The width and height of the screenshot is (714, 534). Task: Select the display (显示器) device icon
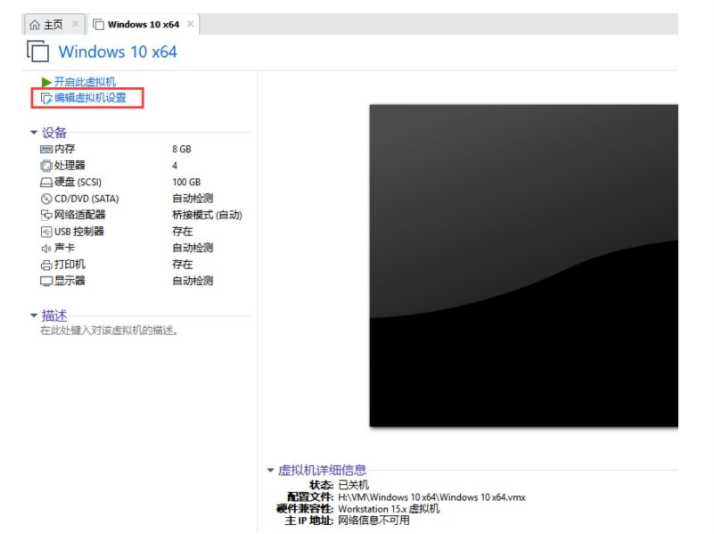(46, 281)
